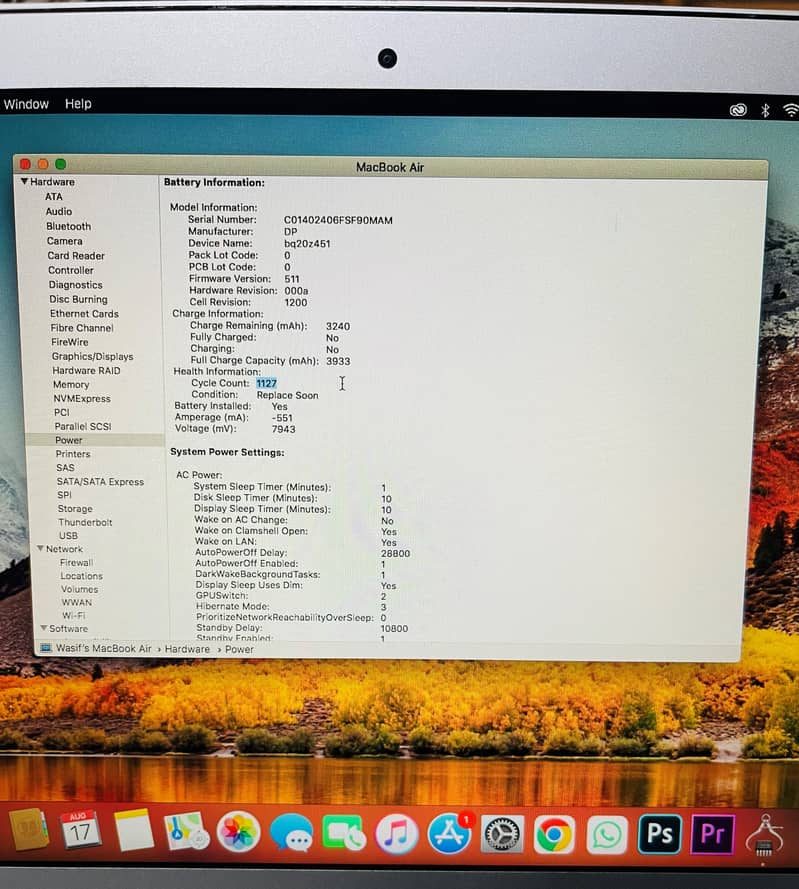Image resolution: width=799 pixels, height=889 pixels.
Task: Open the Photos app in dock
Action: pyautogui.click(x=238, y=832)
